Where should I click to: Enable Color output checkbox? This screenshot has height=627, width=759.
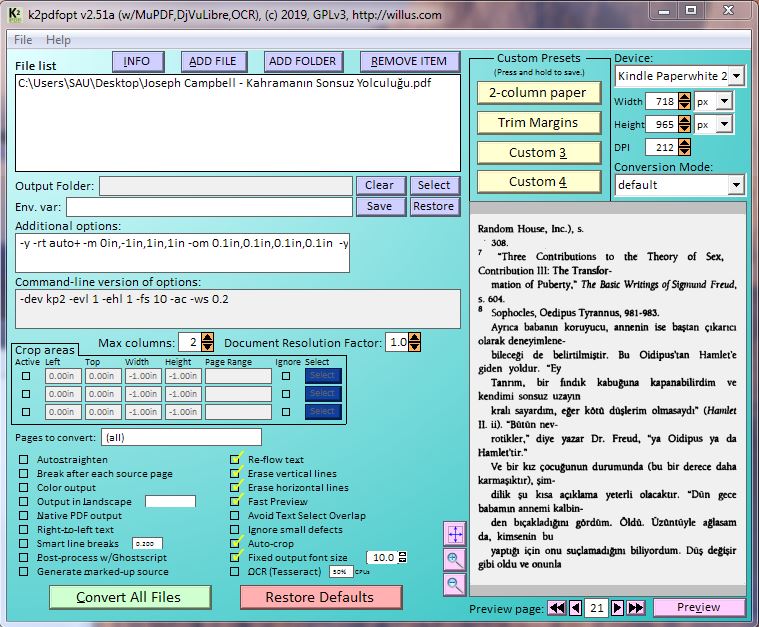pos(23,488)
